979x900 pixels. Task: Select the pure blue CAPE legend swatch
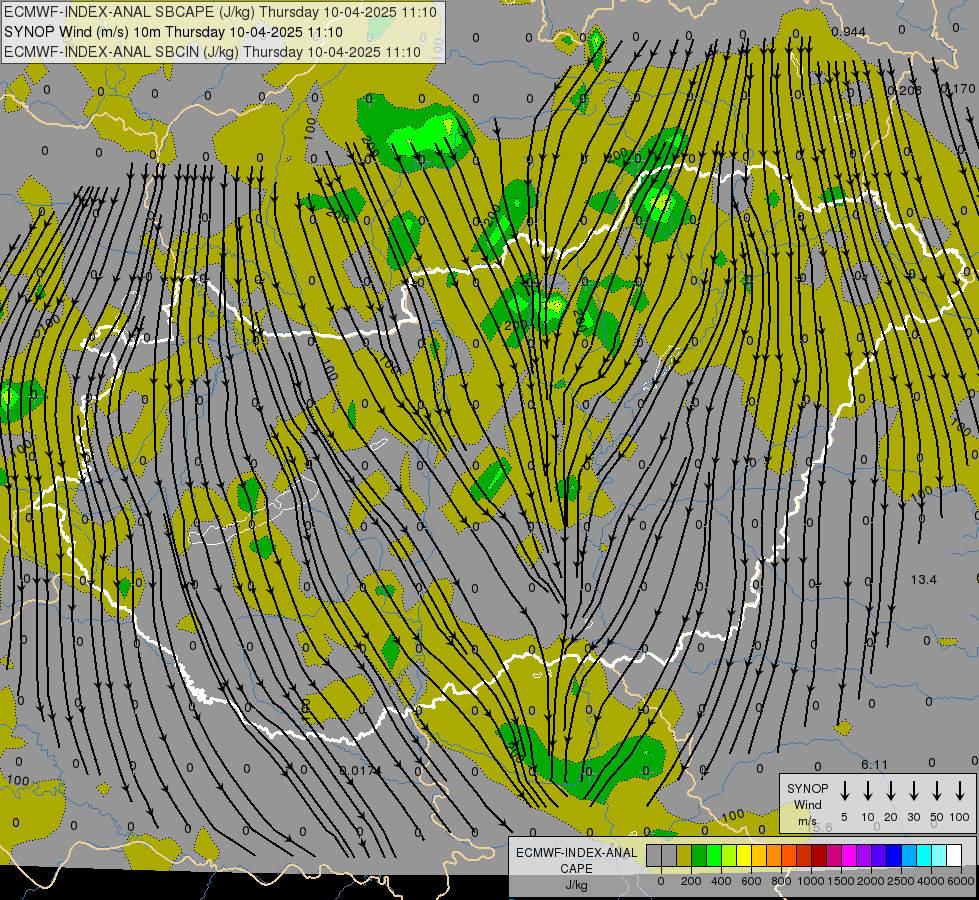click(x=894, y=855)
